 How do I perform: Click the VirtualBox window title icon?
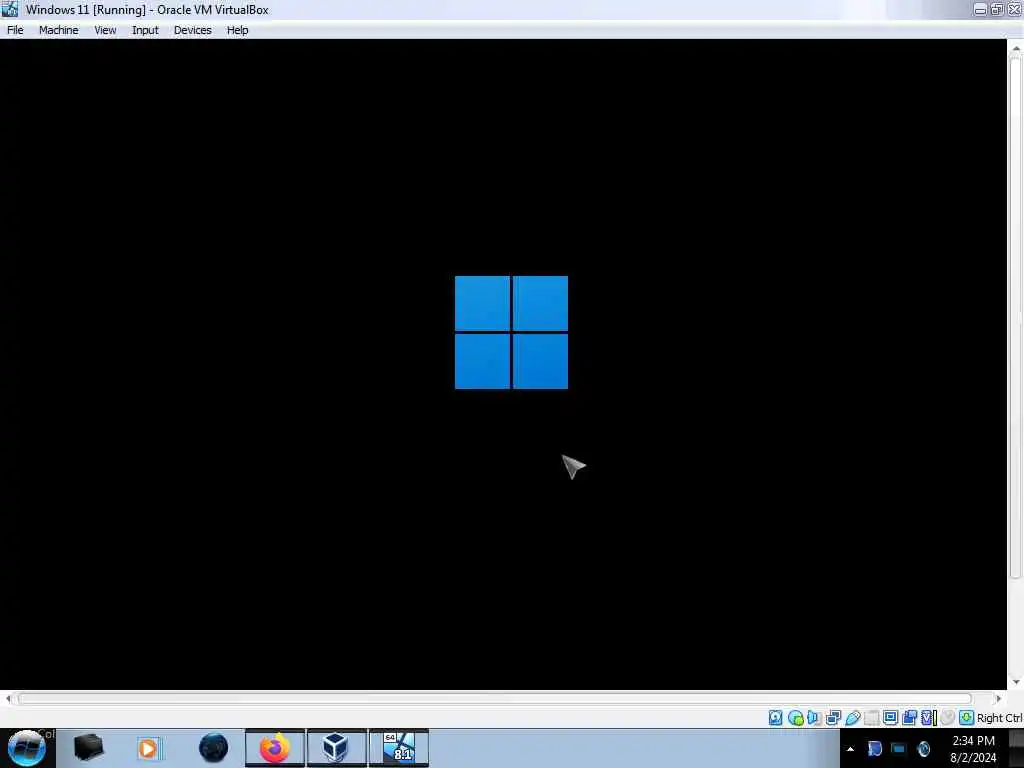pos(10,9)
